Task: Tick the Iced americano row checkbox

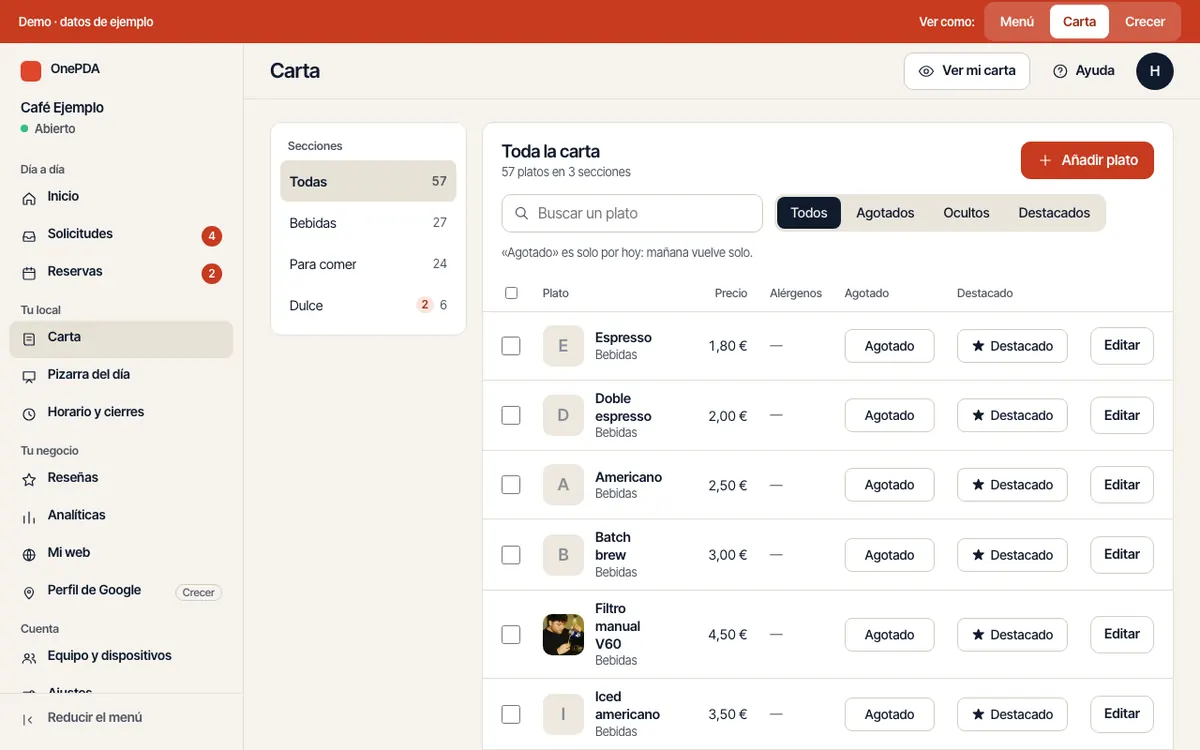Action: [511, 715]
